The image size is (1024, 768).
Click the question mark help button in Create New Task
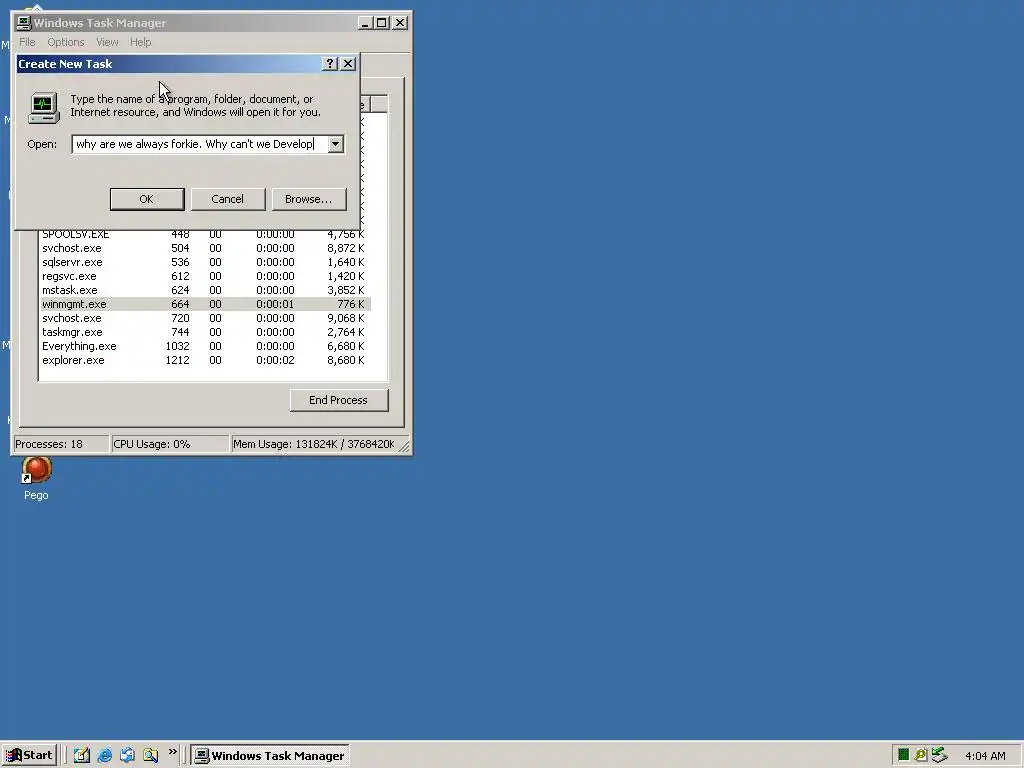tap(330, 63)
